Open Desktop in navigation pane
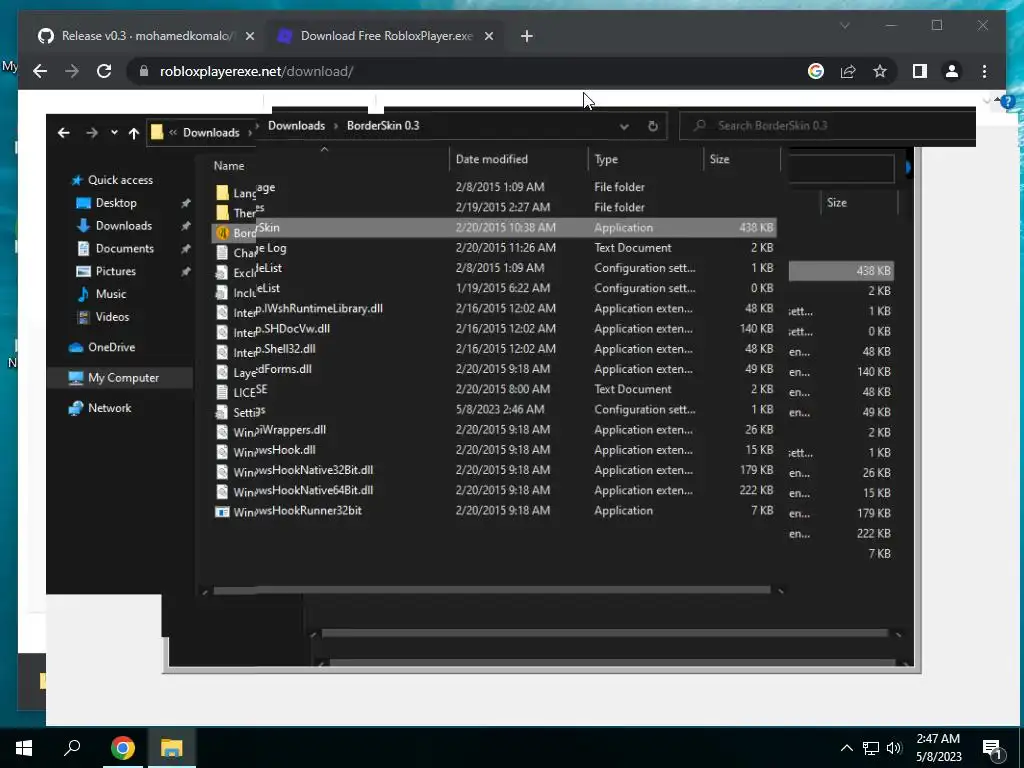This screenshot has height=768, width=1024. [116, 202]
